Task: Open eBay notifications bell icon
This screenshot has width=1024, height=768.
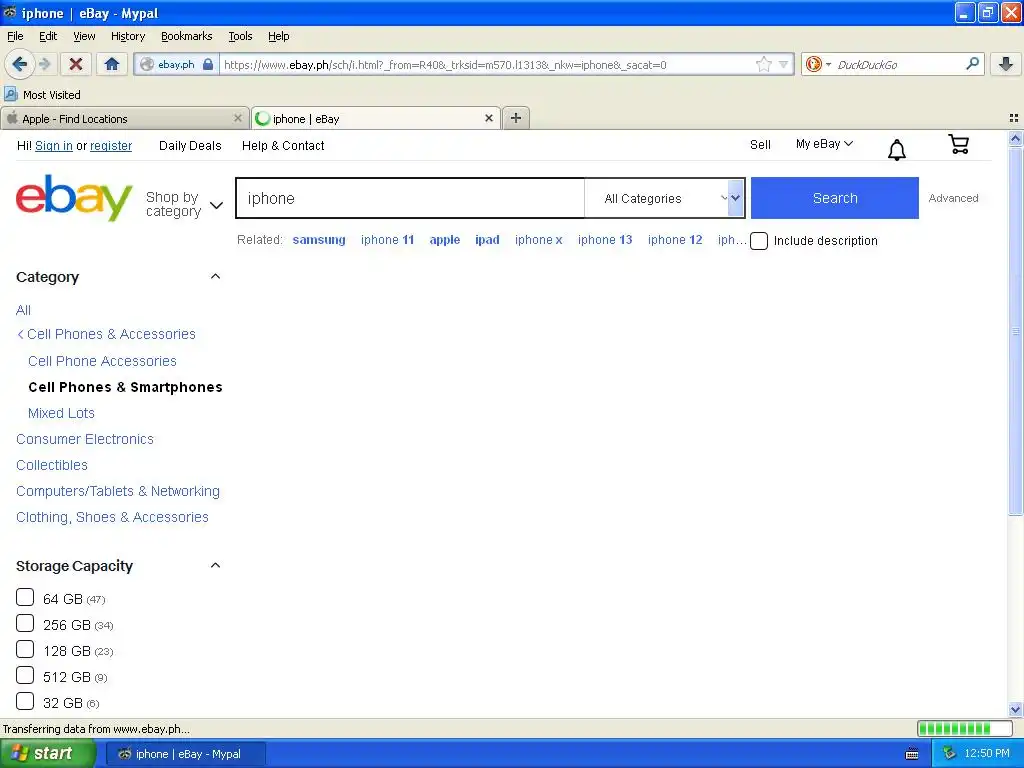Action: pos(897,150)
